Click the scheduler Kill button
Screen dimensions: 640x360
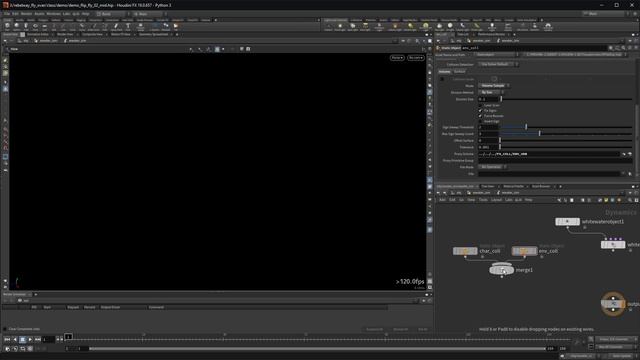pos(423,329)
